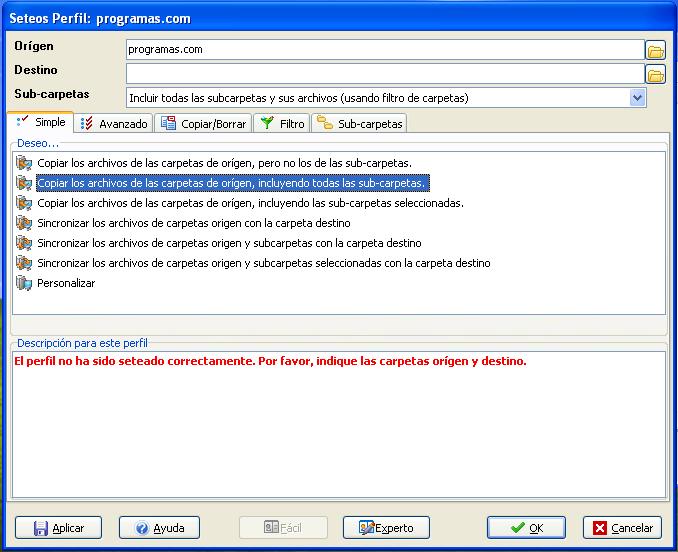Click icon of 'Sincronizar... origen con la carpeta destino'
This screenshot has height=552, width=678.
coord(24,223)
